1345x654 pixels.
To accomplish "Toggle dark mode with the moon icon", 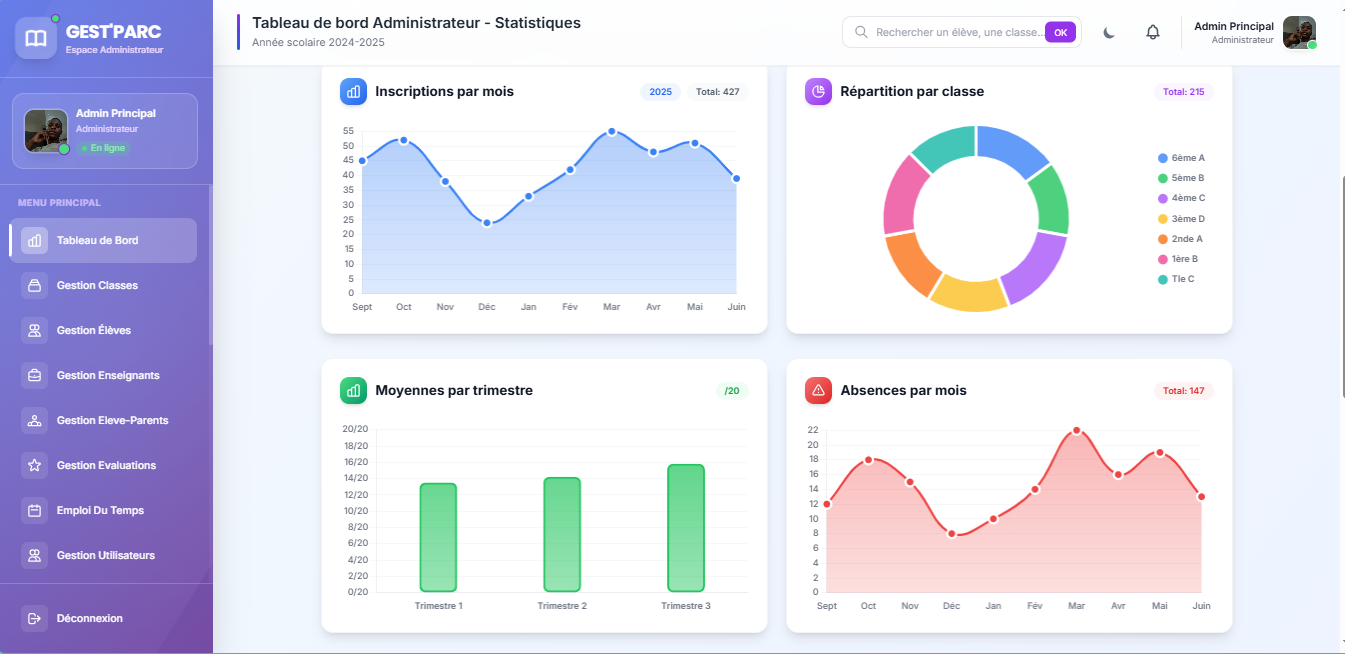I will tap(1109, 32).
